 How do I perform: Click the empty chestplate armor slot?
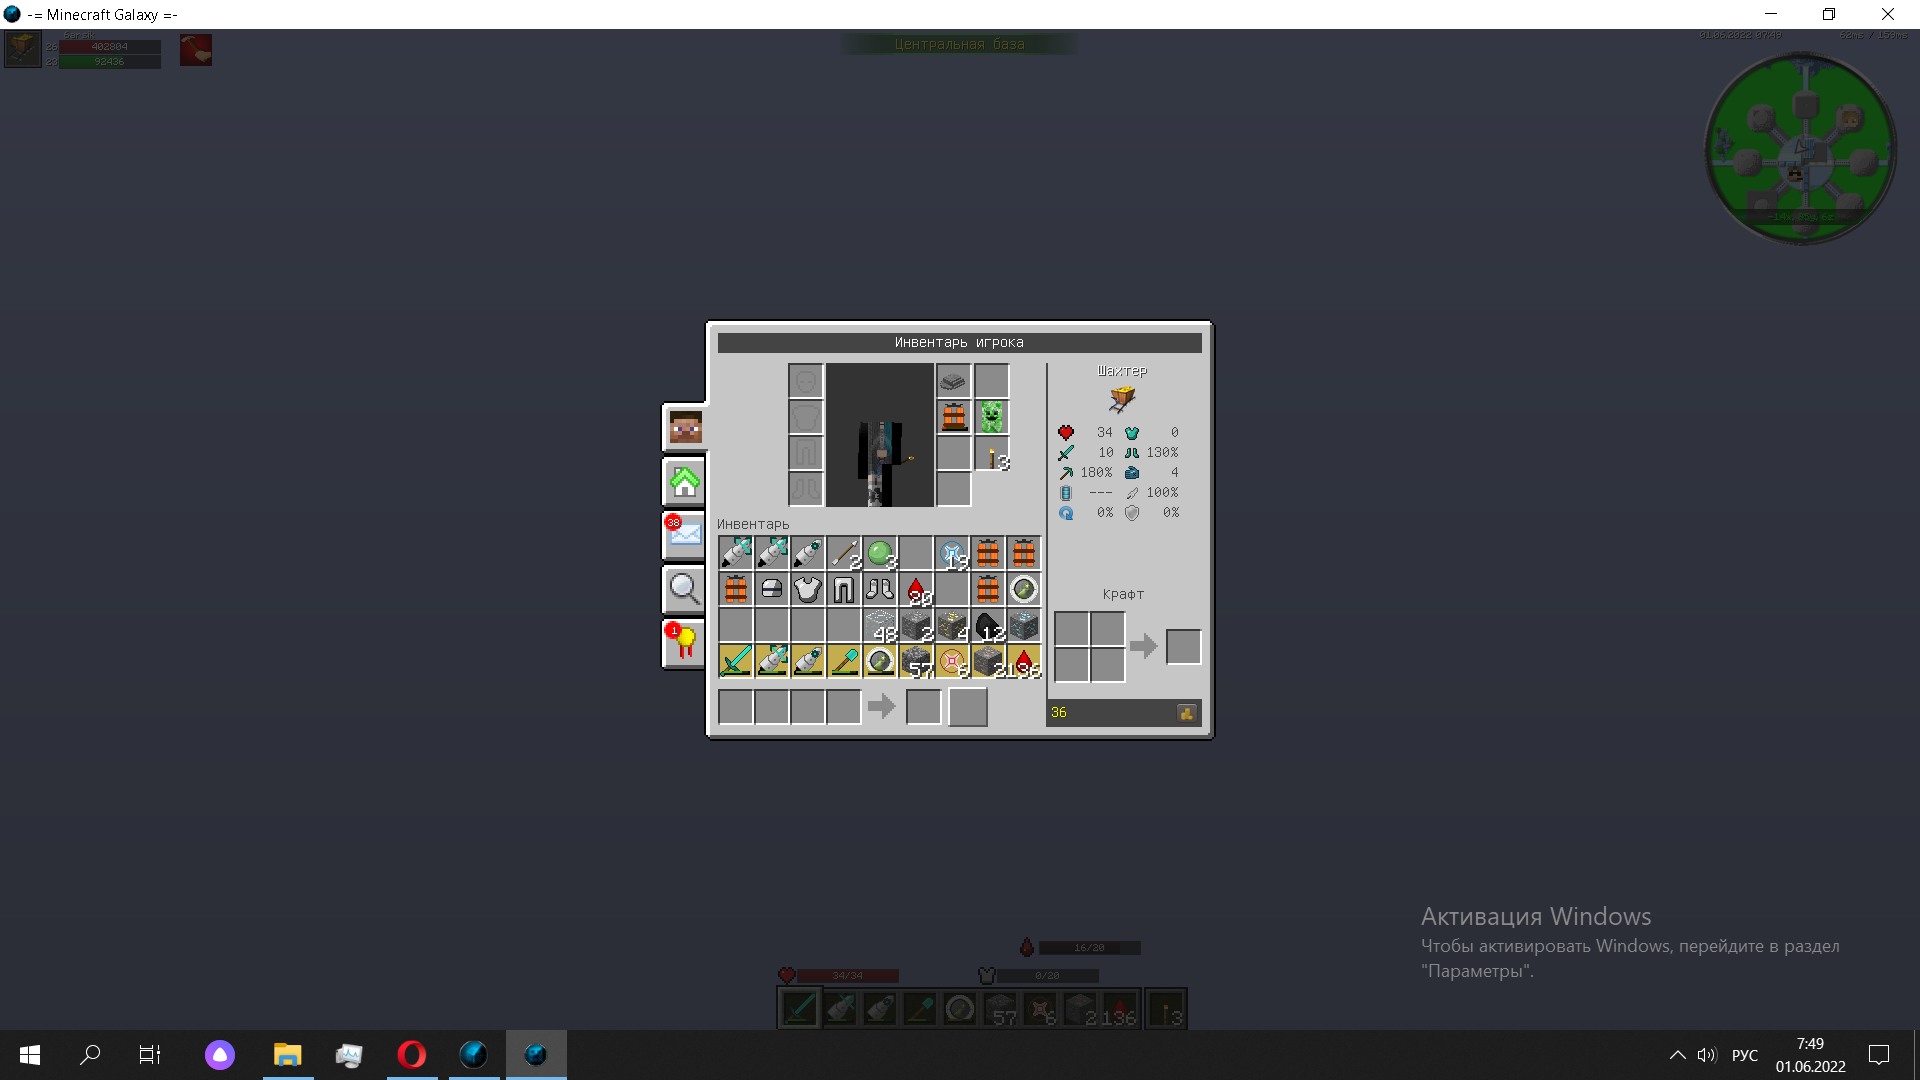(806, 417)
